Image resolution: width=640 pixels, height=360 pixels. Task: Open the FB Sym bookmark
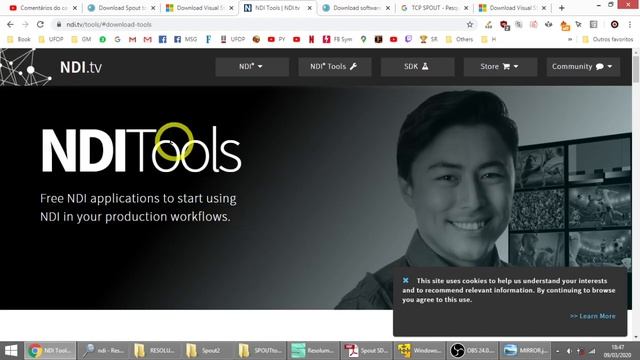337,39
